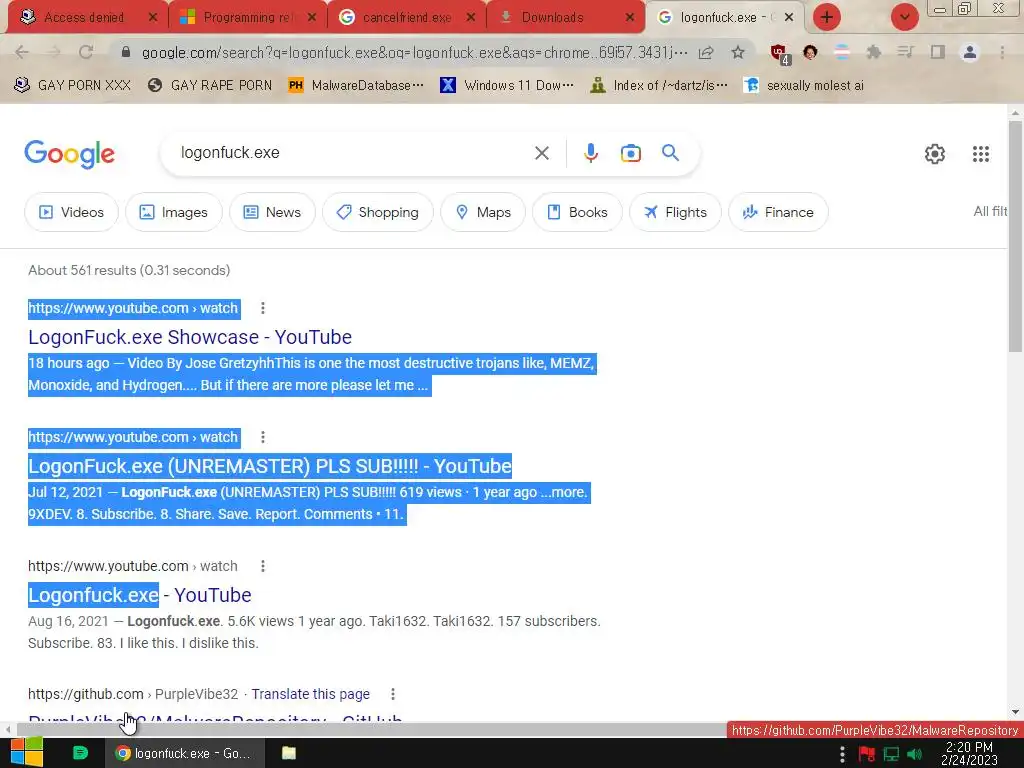
Task: Filter results by Shopping
Action: (377, 212)
